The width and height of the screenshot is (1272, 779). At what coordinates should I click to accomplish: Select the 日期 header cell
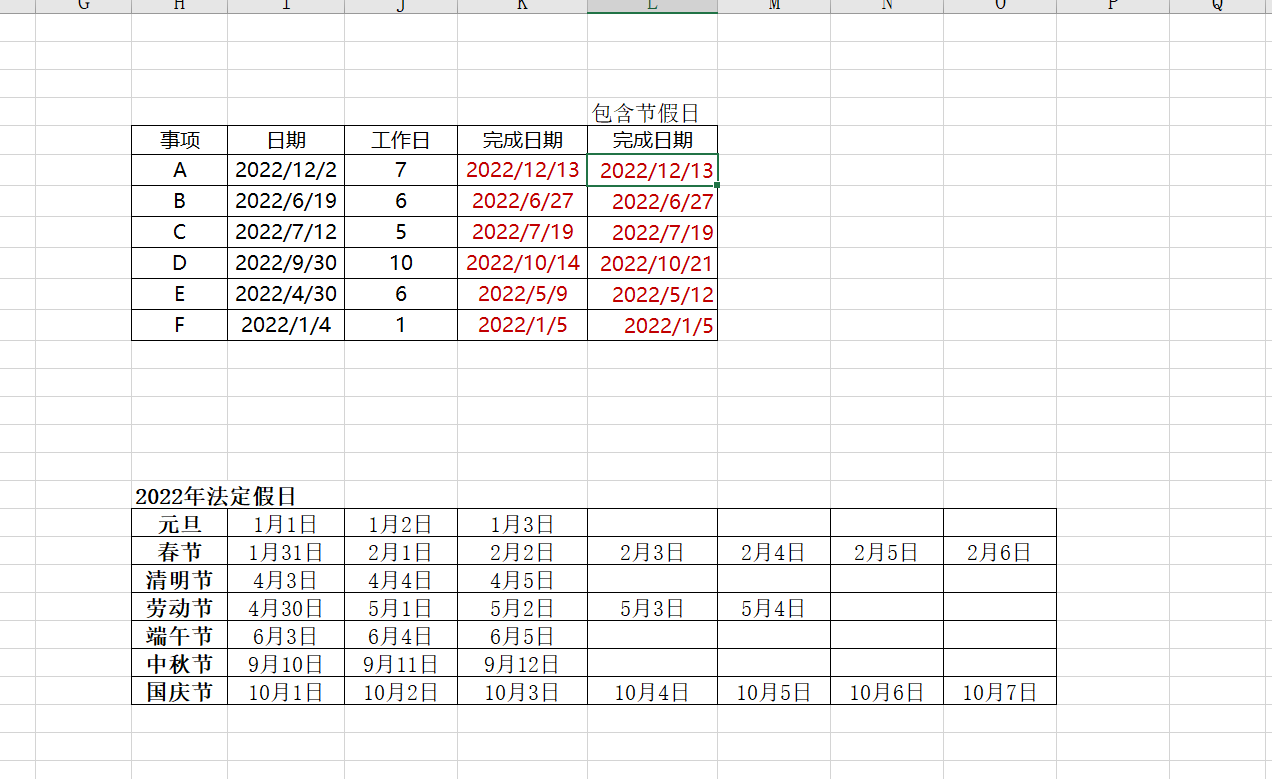click(286, 140)
